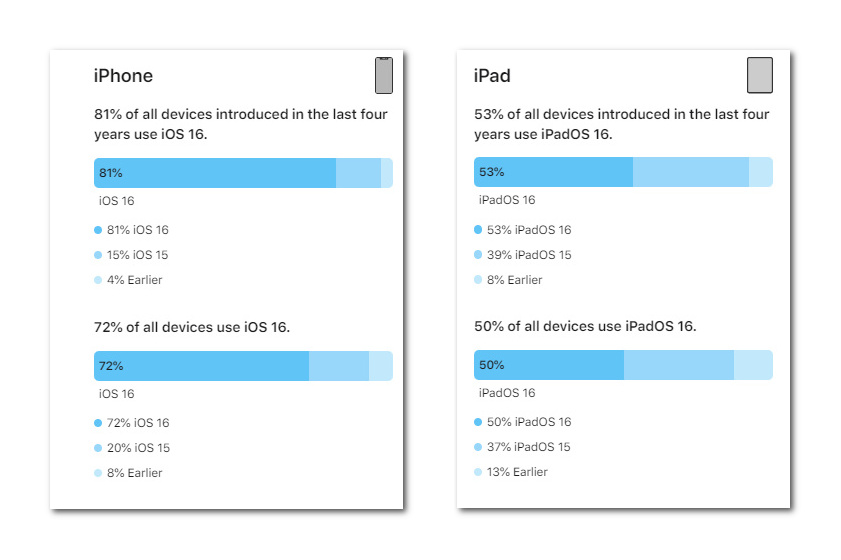Click the dot beside 13% Earlier
The width and height of the screenshot is (841, 560).
pyautogui.click(x=478, y=472)
